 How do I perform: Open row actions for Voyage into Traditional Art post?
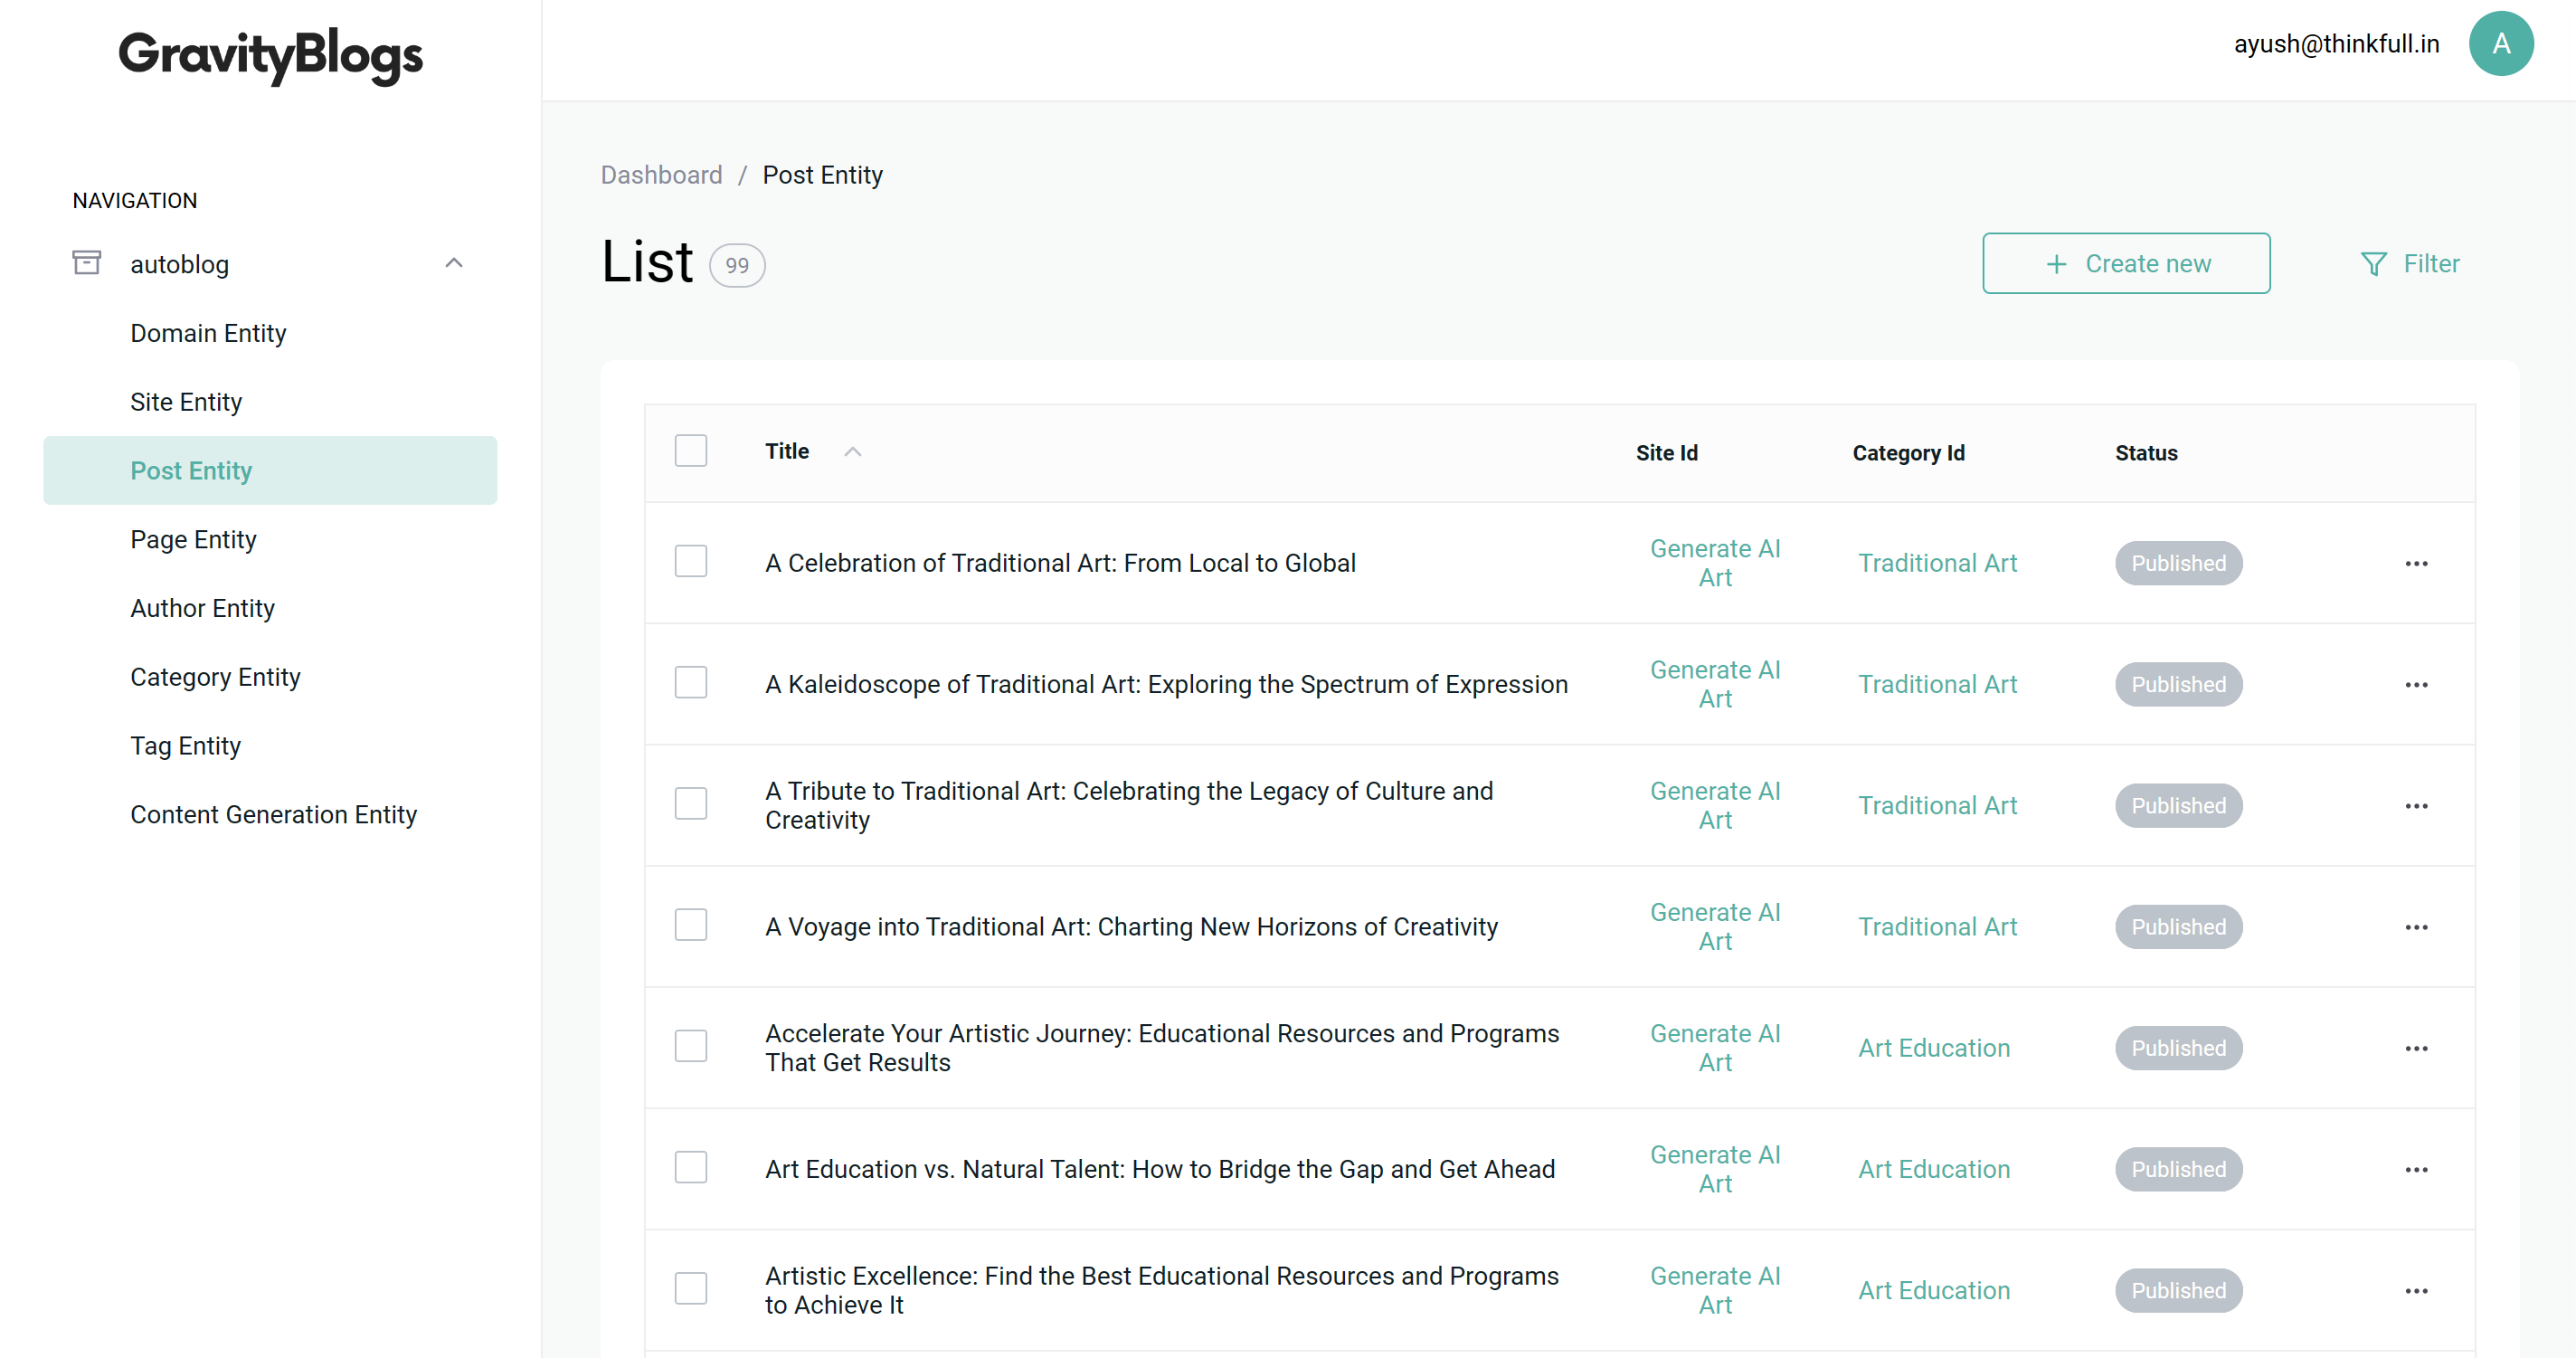[x=2416, y=927]
